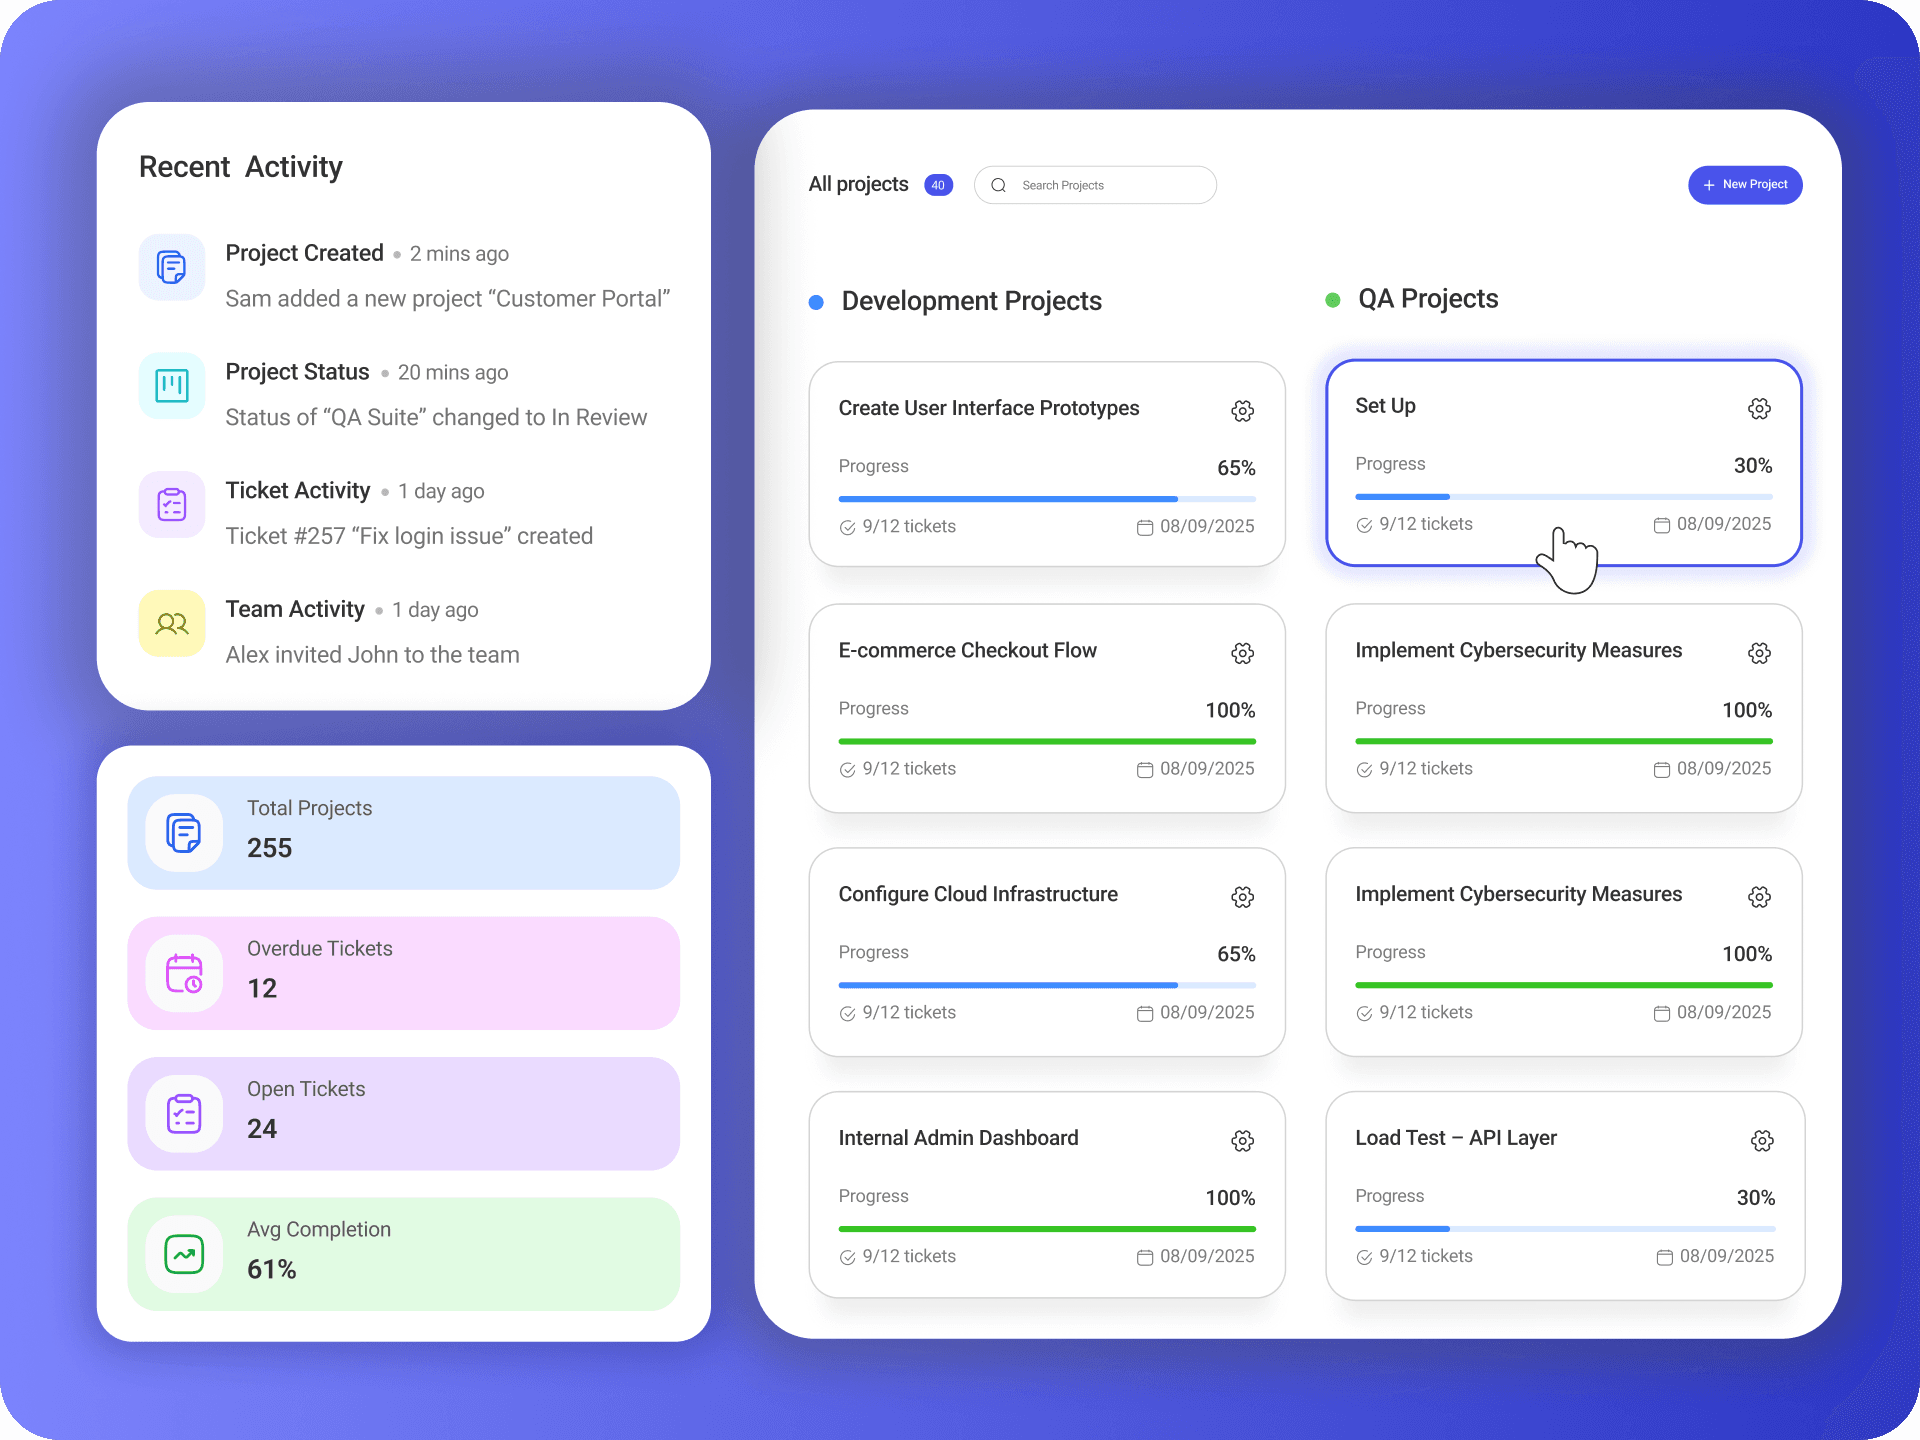
Task: Open settings for Configure Cloud Infrastructure
Action: (1242, 897)
